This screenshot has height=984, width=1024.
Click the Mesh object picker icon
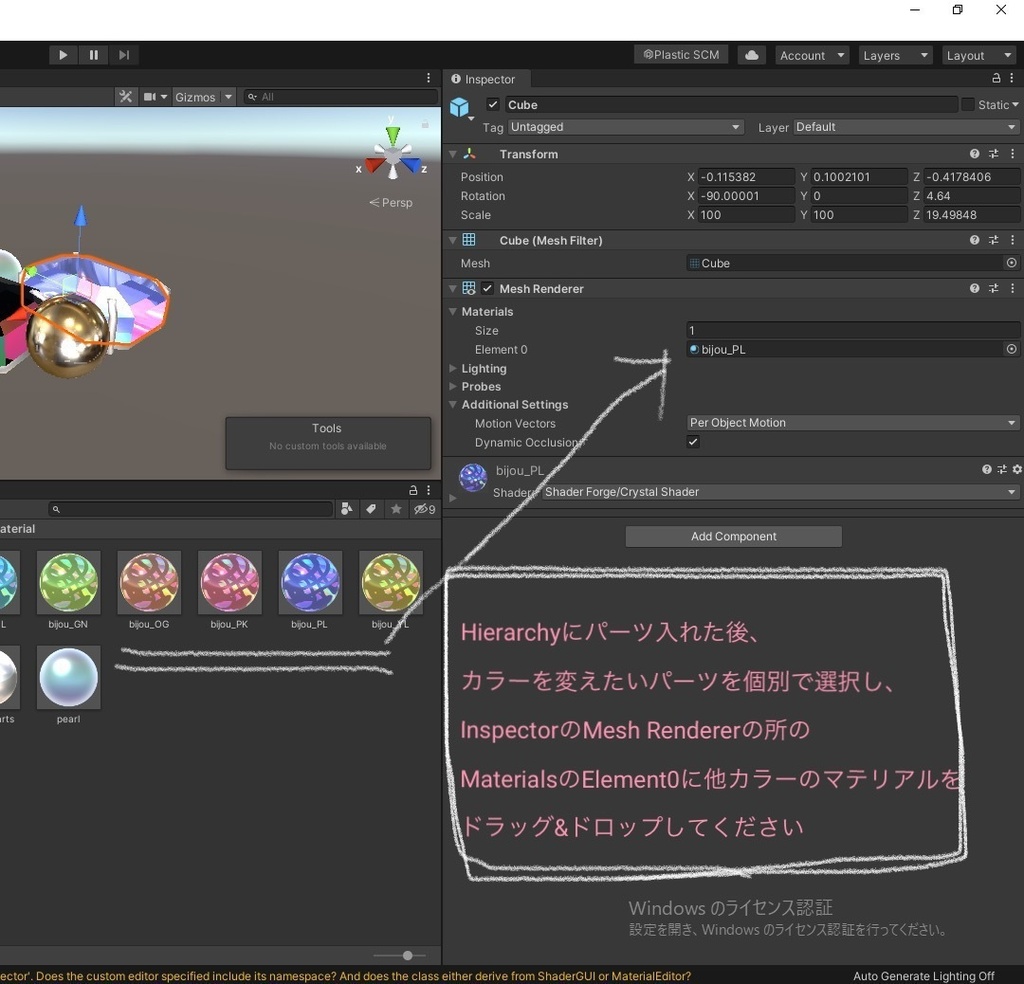(x=1011, y=263)
